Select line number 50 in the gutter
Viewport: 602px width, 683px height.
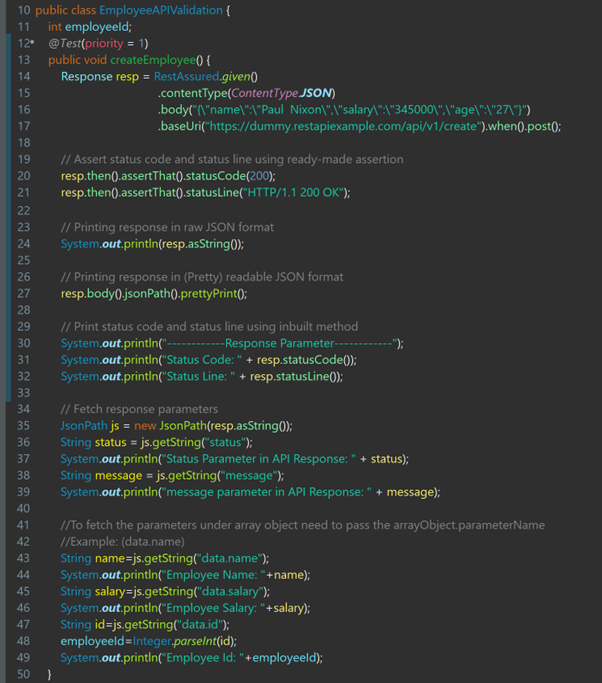24,674
